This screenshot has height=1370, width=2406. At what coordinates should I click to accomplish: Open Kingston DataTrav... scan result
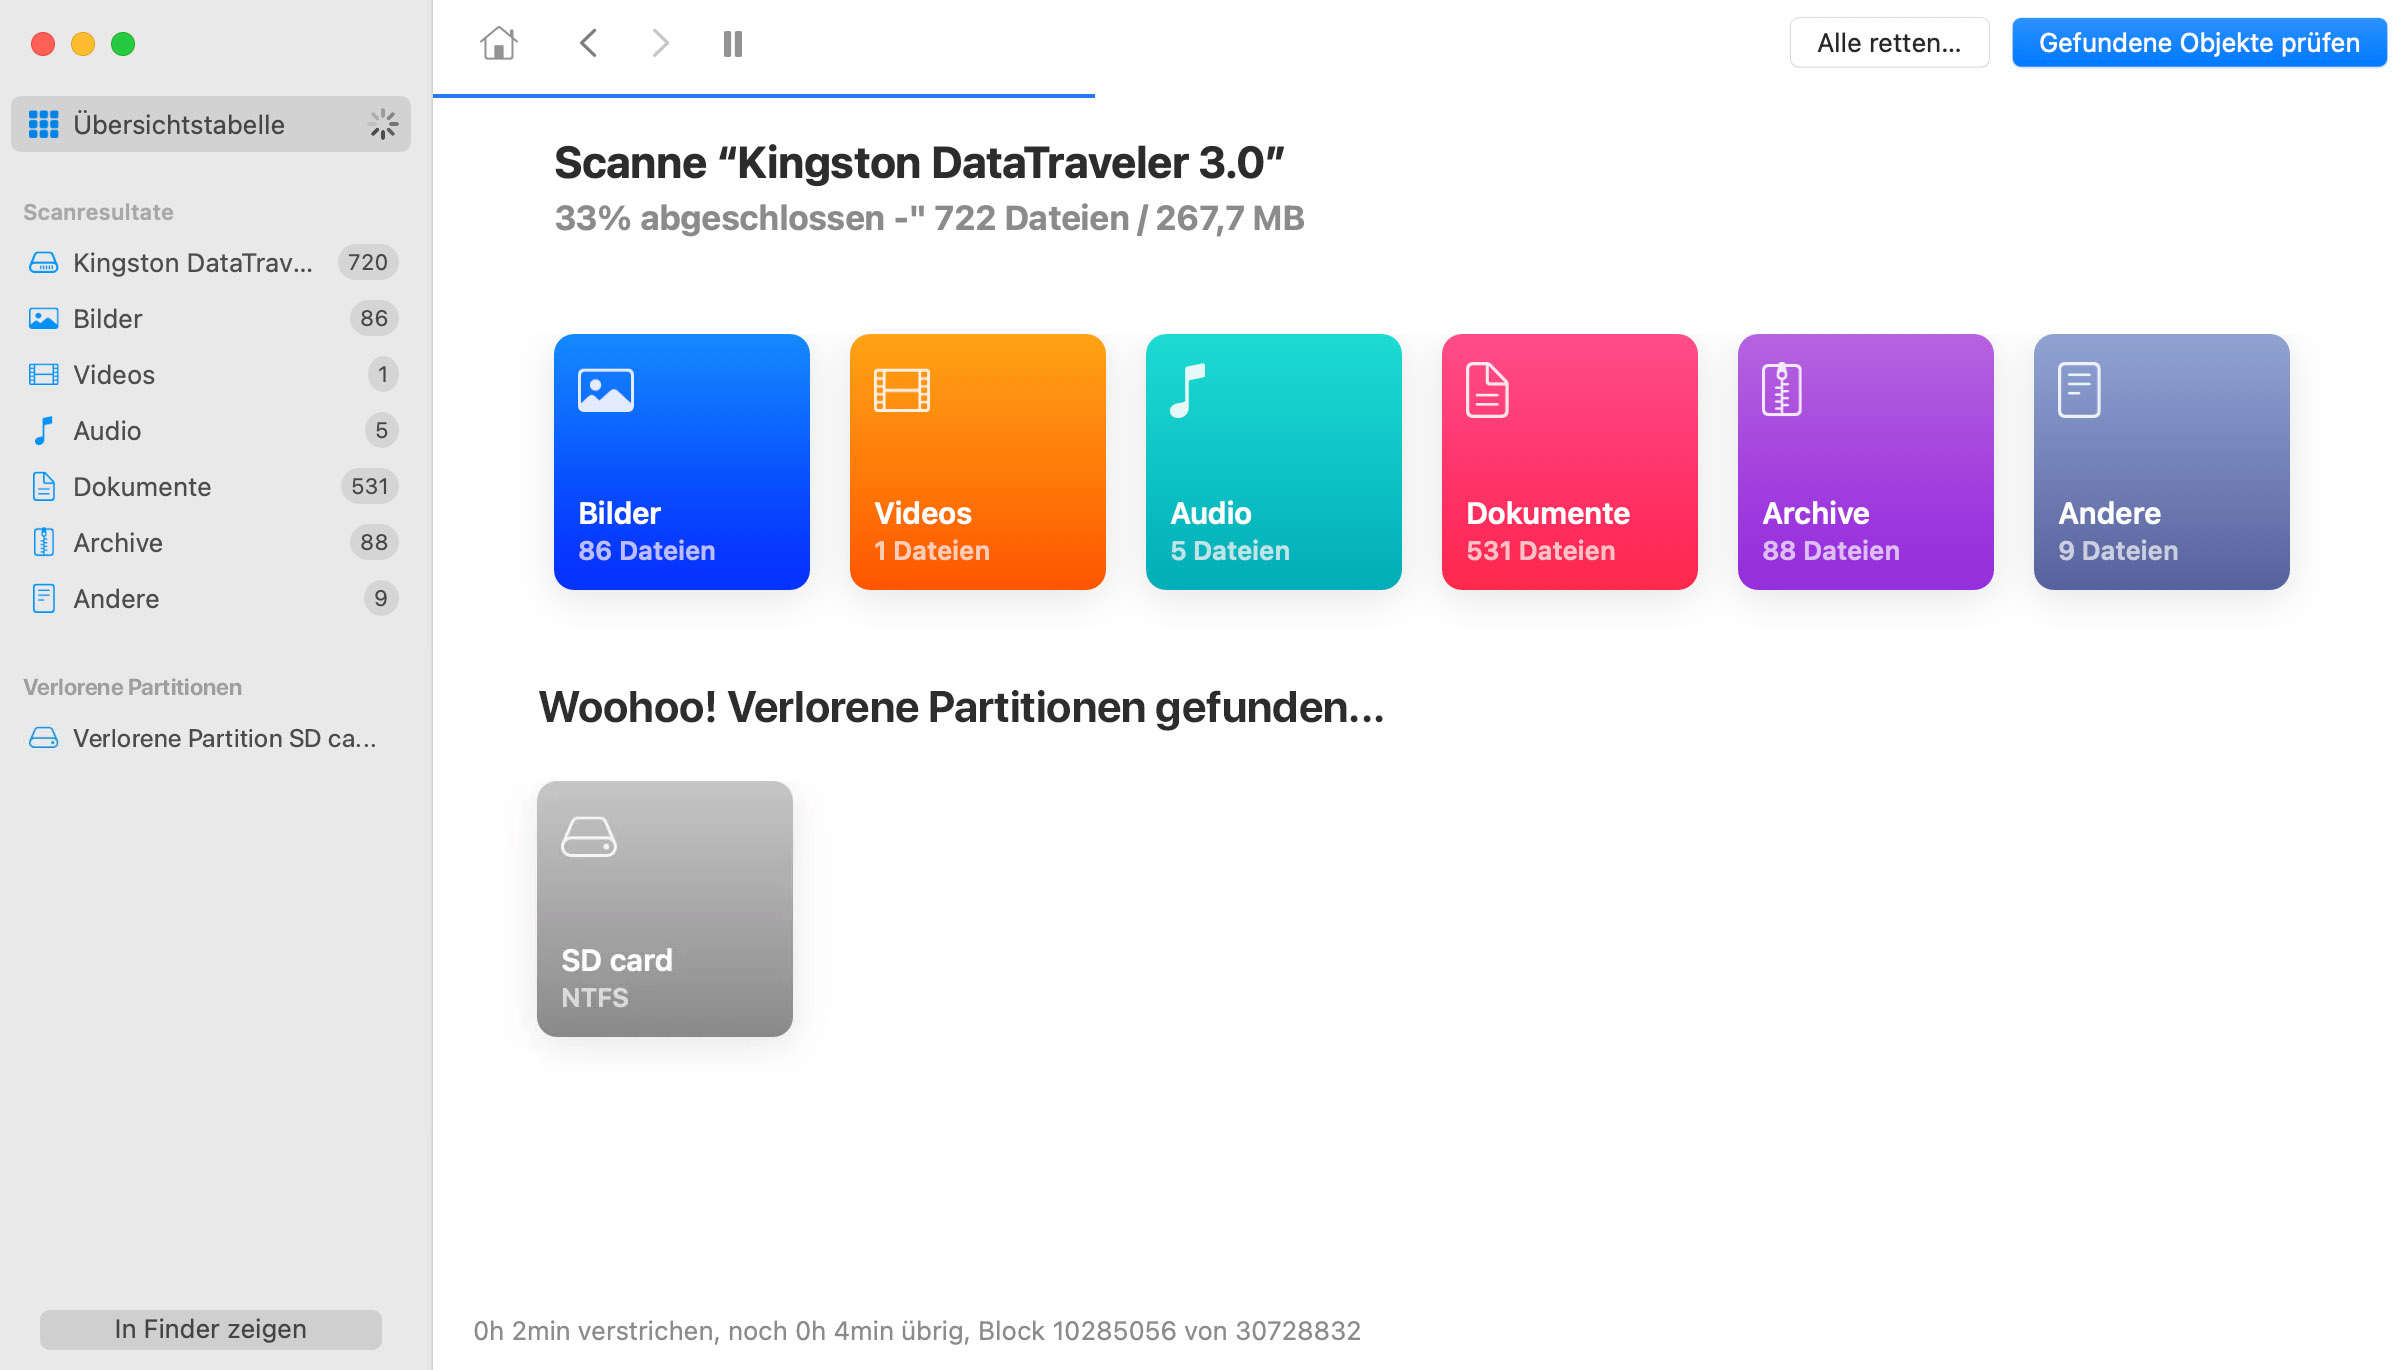[x=211, y=262]
